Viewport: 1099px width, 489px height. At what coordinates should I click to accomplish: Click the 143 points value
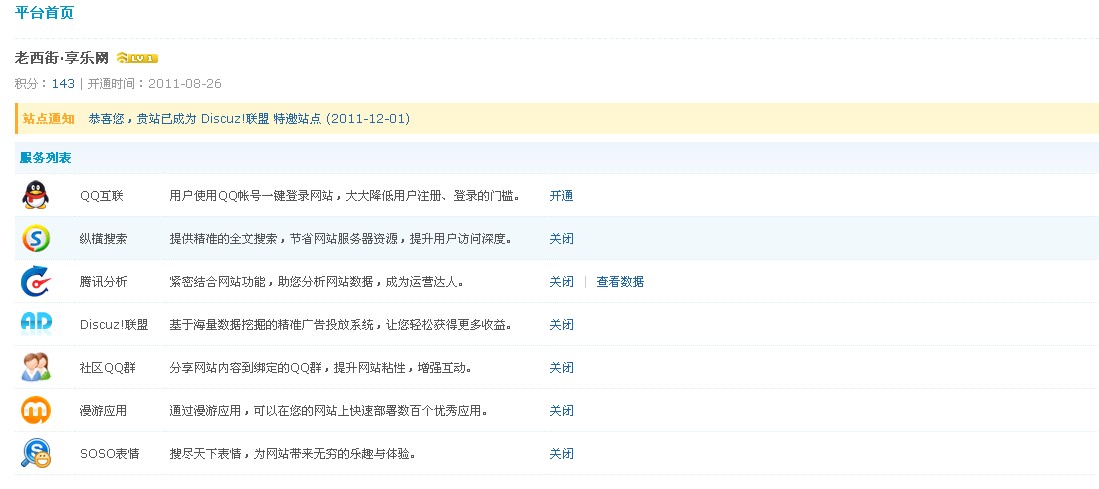tap(63, 83)
